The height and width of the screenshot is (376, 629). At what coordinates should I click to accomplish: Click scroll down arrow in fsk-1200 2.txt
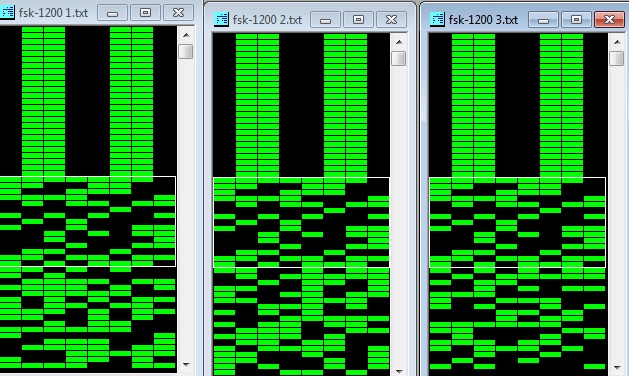[x=399, y=371]
